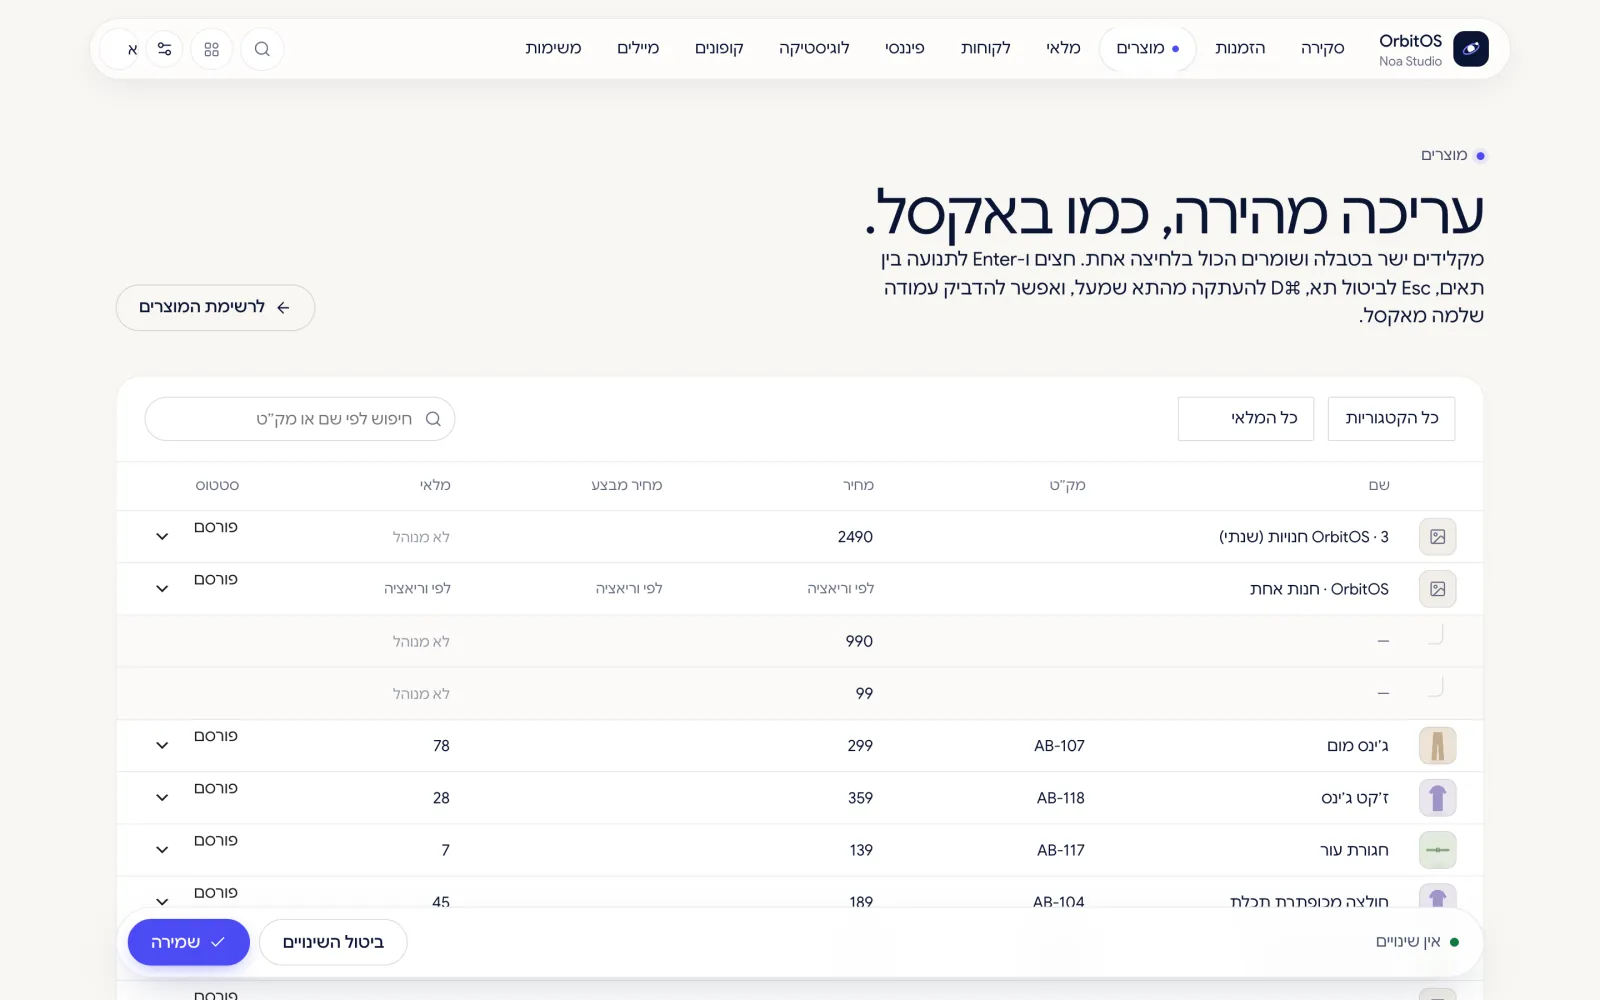Click the stock cell 28
Screen dimensions: 1600x1000
441,798
